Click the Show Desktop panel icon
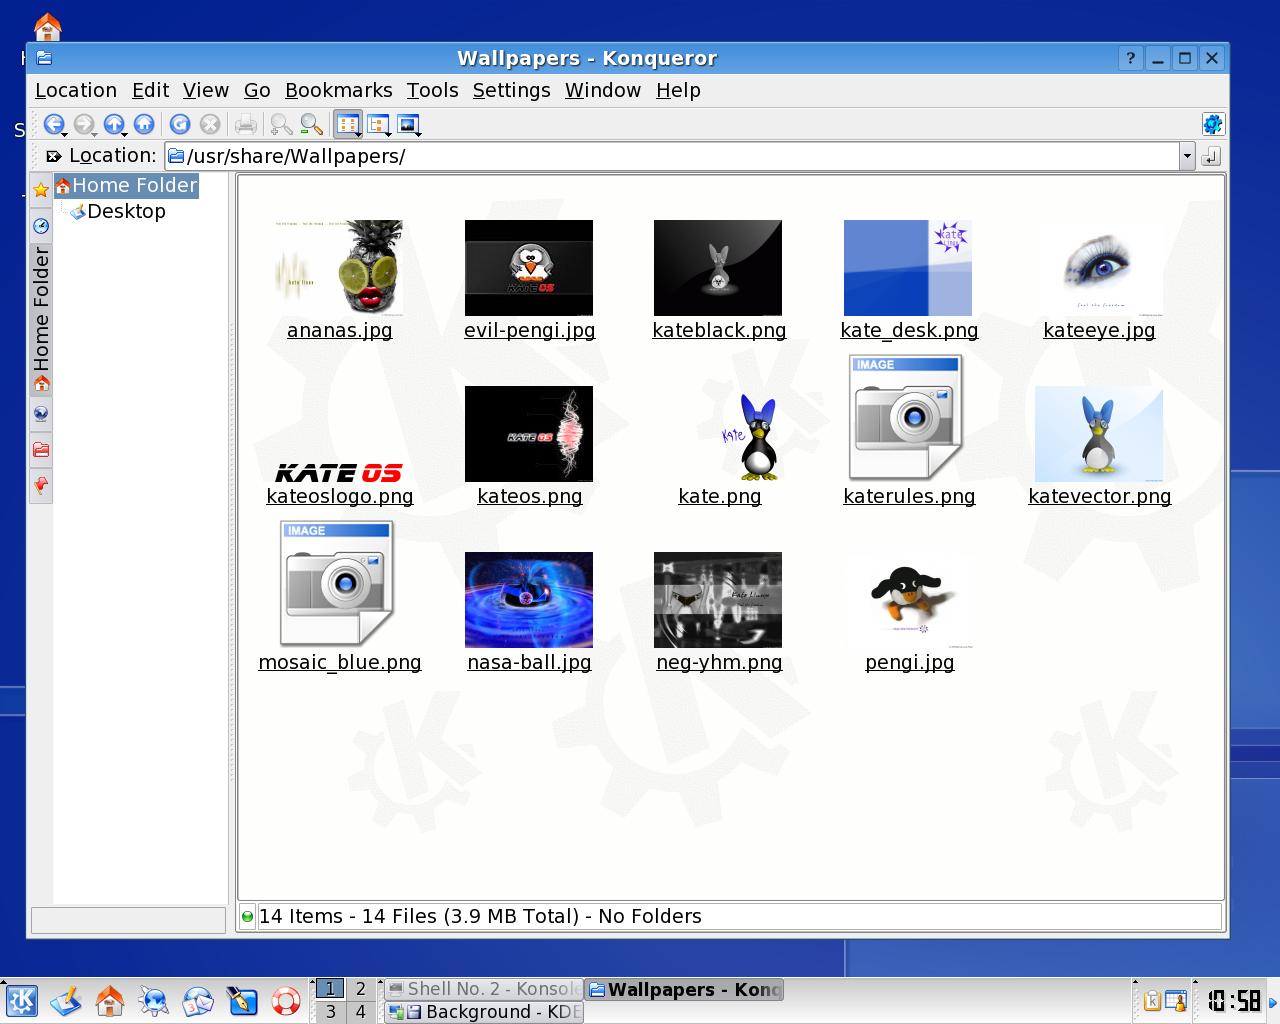The height and width of the screenshot is (1024, 1280). (x=66, y=1000)
